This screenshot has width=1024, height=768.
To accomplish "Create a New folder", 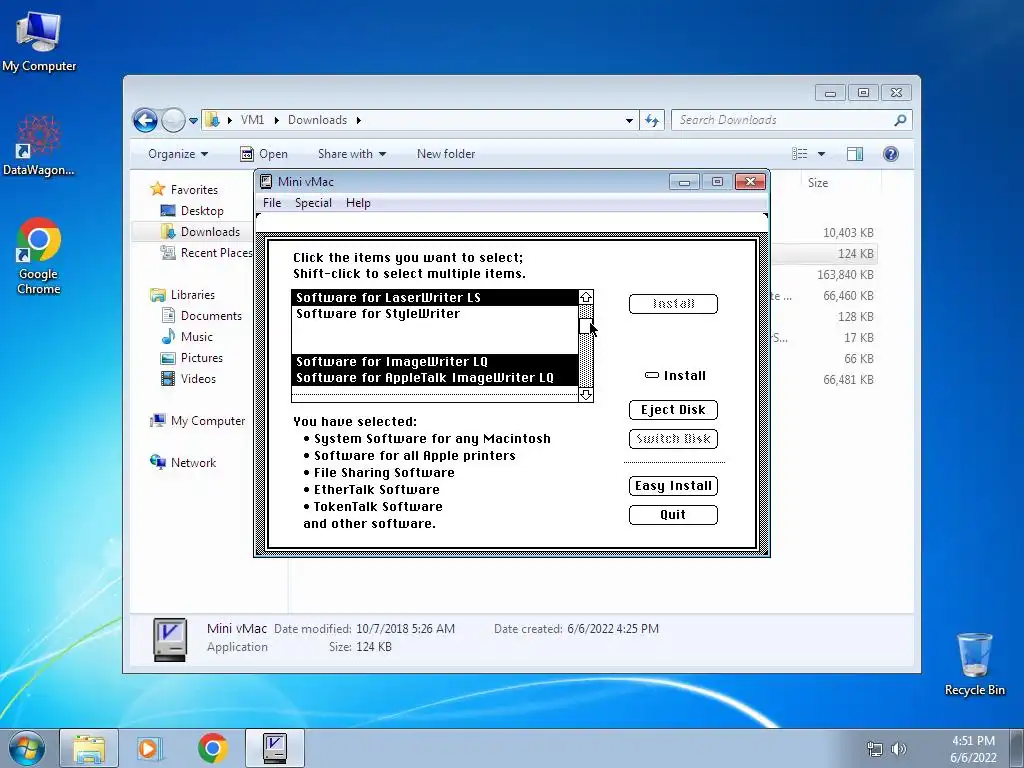I will [446, 154].
